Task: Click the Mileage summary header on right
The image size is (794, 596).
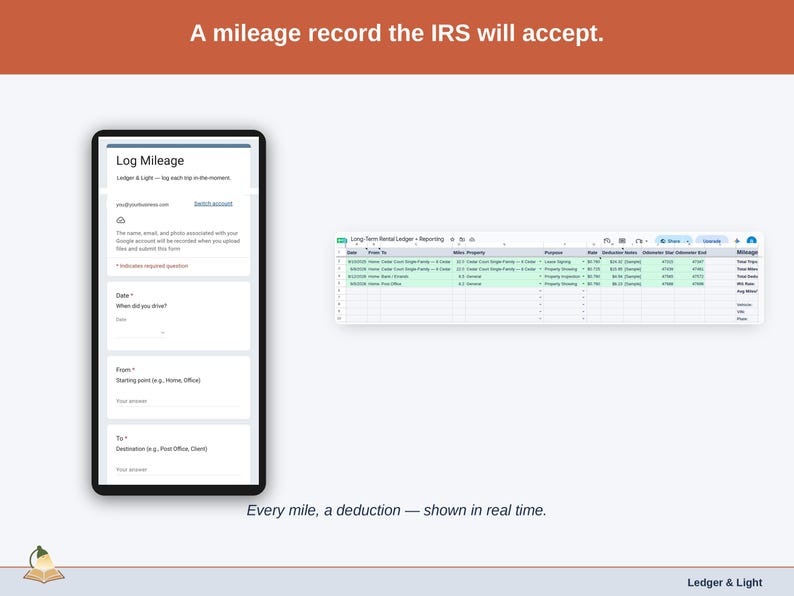Action: (747, 252)
